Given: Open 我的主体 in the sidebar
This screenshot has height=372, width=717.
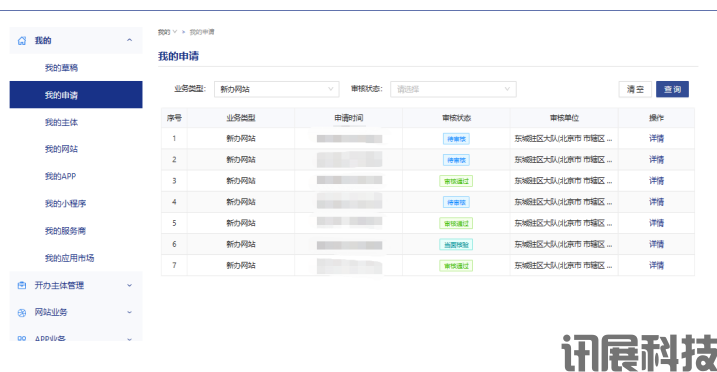Looking at the screenshot, I should [61, 122].
